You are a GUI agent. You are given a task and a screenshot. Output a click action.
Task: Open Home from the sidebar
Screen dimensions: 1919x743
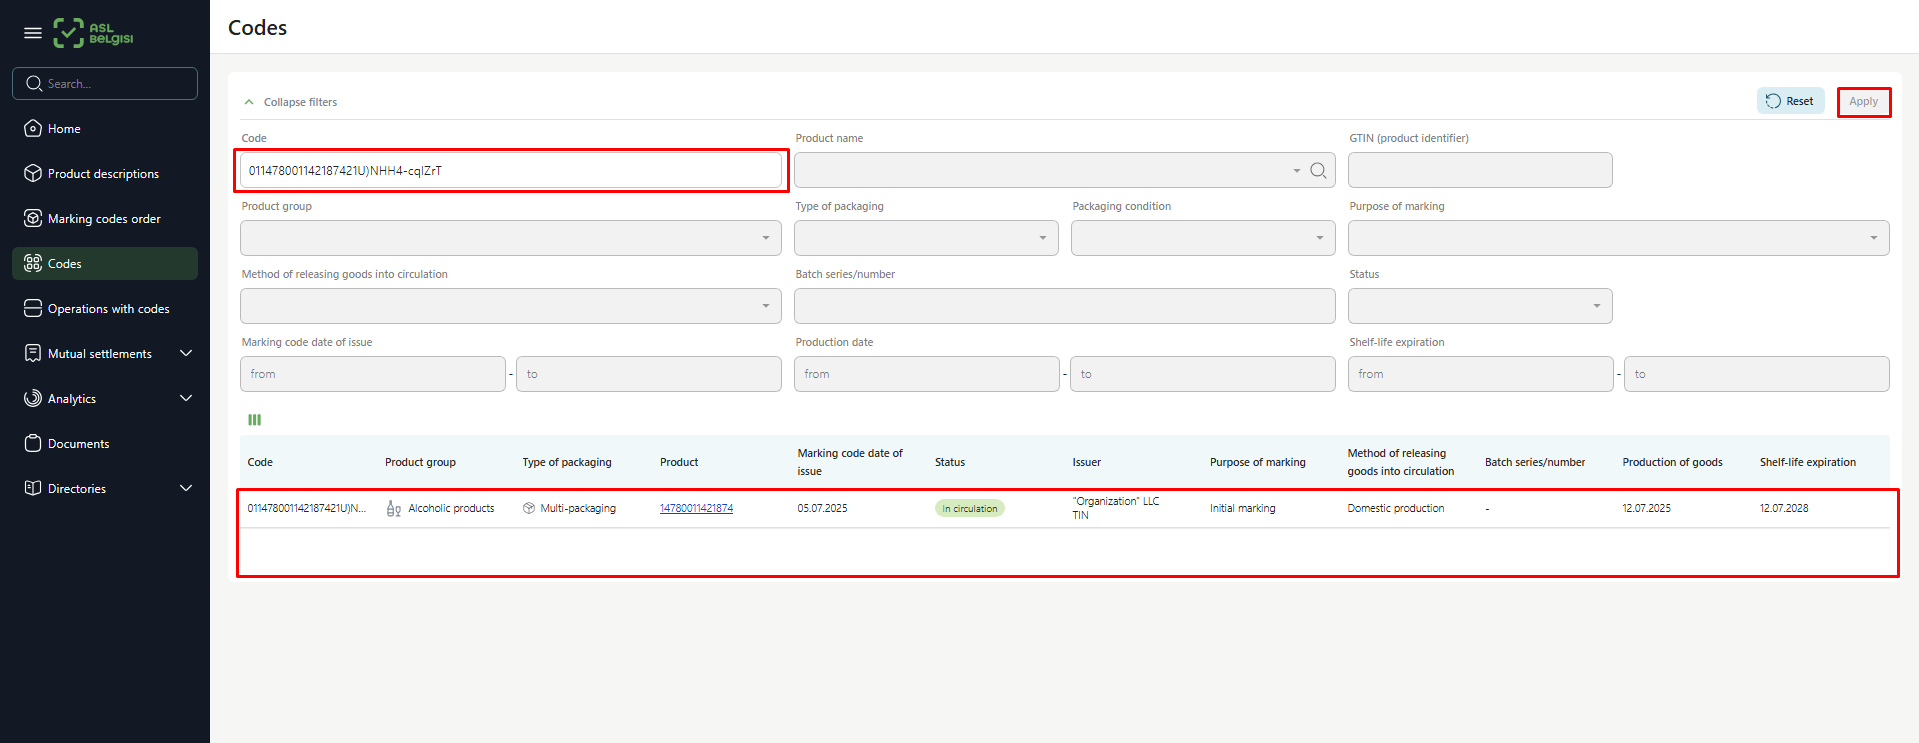click(x=64, y=129)
